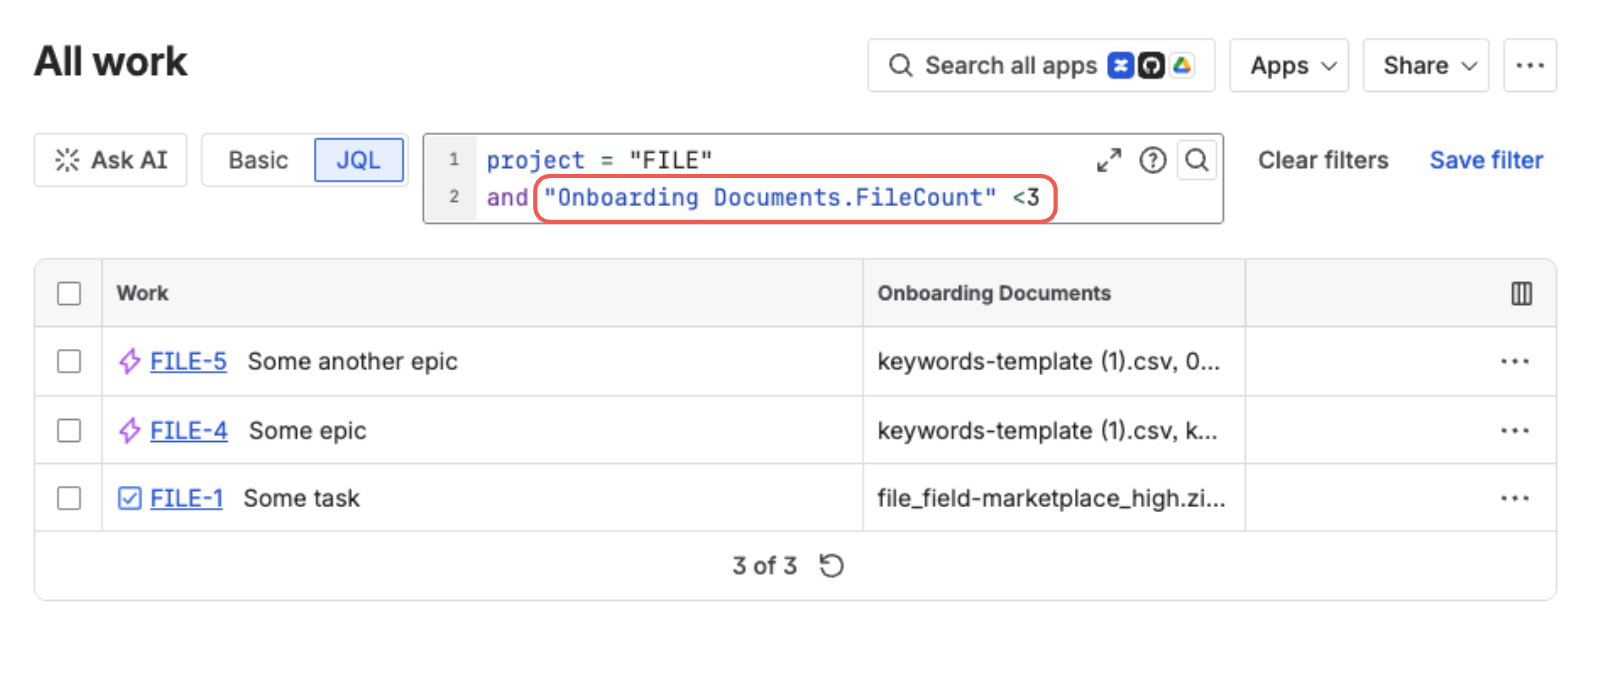
Task: Click the Save filter link
Action: tap(1486, 160)
